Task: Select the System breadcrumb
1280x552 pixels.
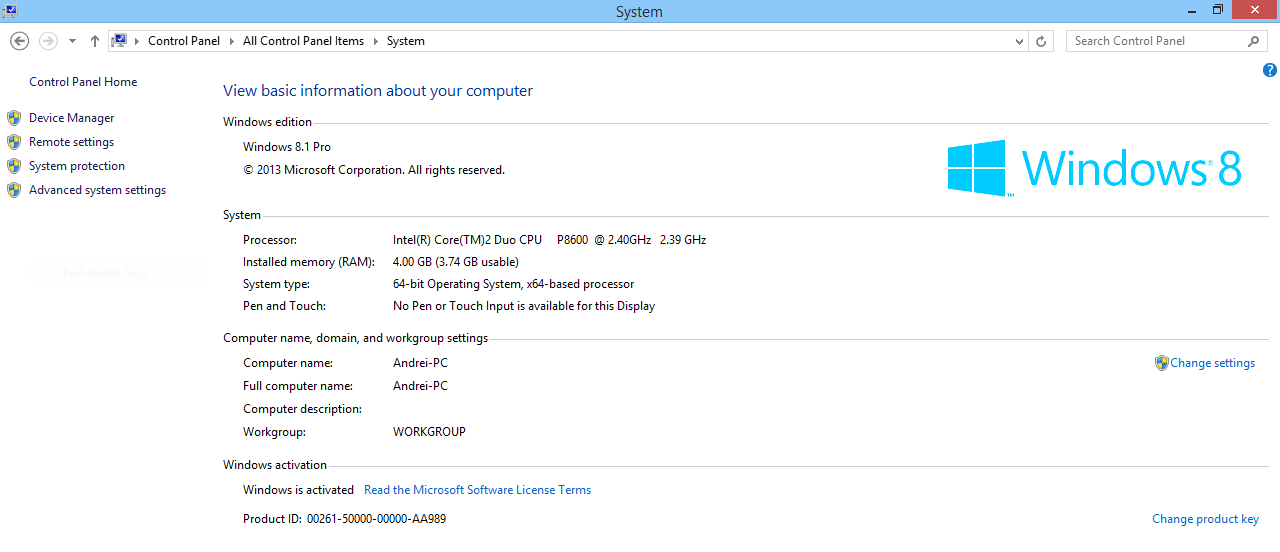Action: pos(405,41)
